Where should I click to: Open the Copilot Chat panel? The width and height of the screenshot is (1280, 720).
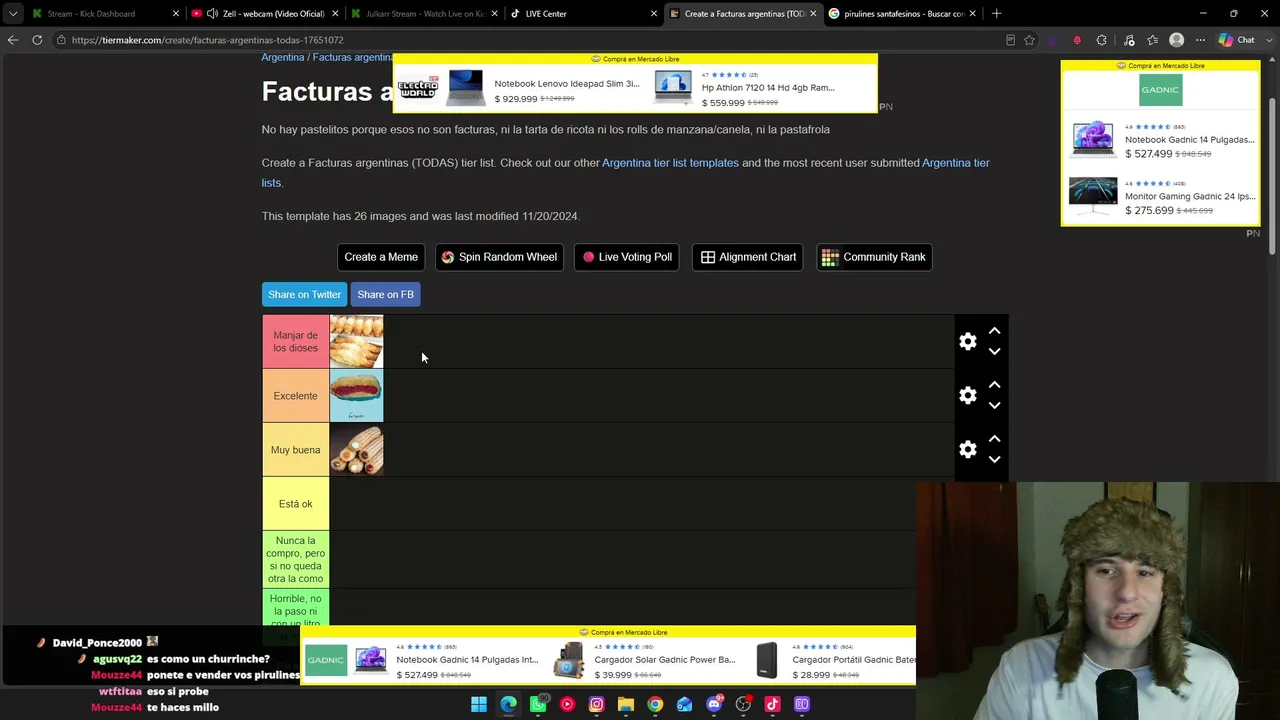(x=1237, y=40)
